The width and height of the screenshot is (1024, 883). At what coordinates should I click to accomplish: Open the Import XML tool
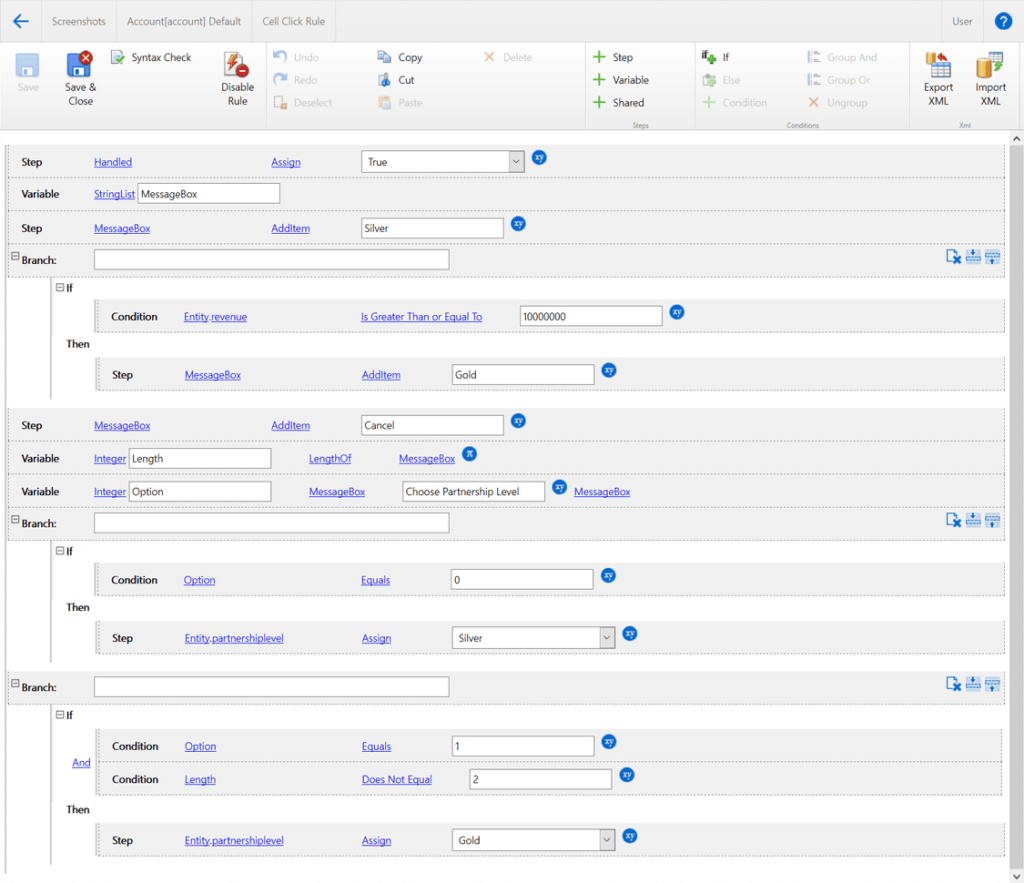pos(989,78)
